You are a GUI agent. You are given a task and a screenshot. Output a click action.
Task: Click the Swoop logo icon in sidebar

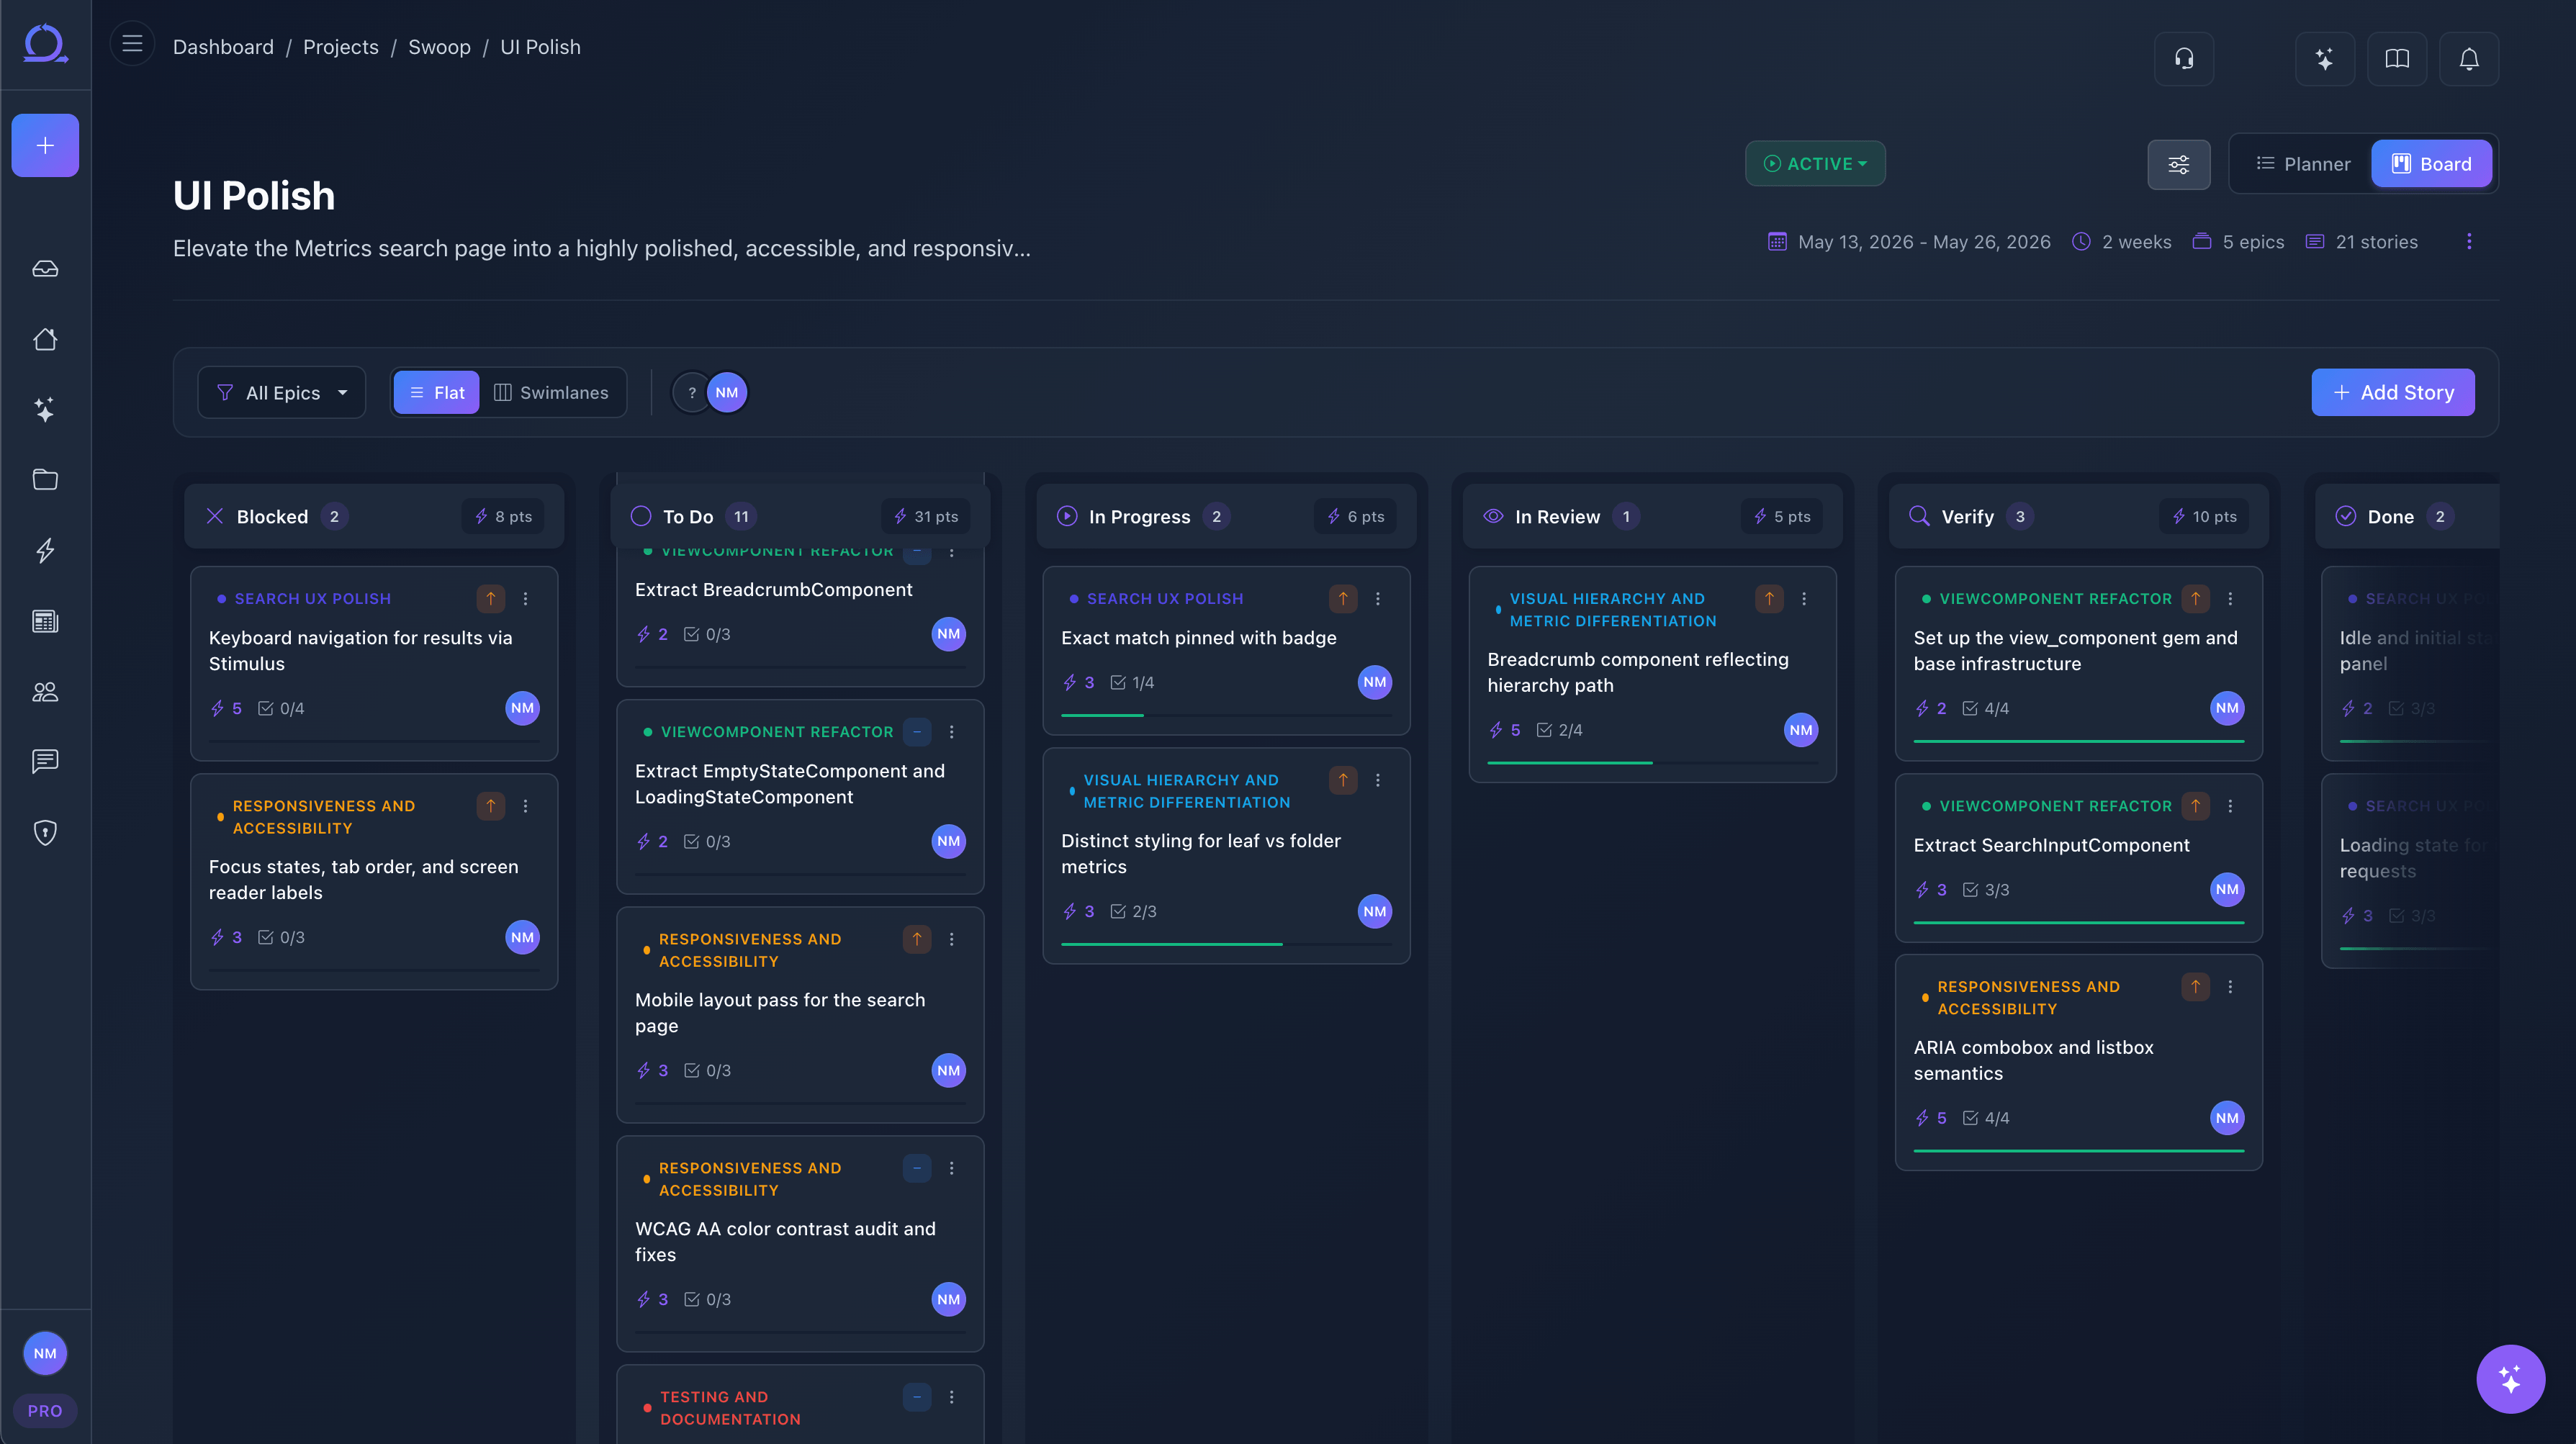pyautogui.click(x=45, y=44)
